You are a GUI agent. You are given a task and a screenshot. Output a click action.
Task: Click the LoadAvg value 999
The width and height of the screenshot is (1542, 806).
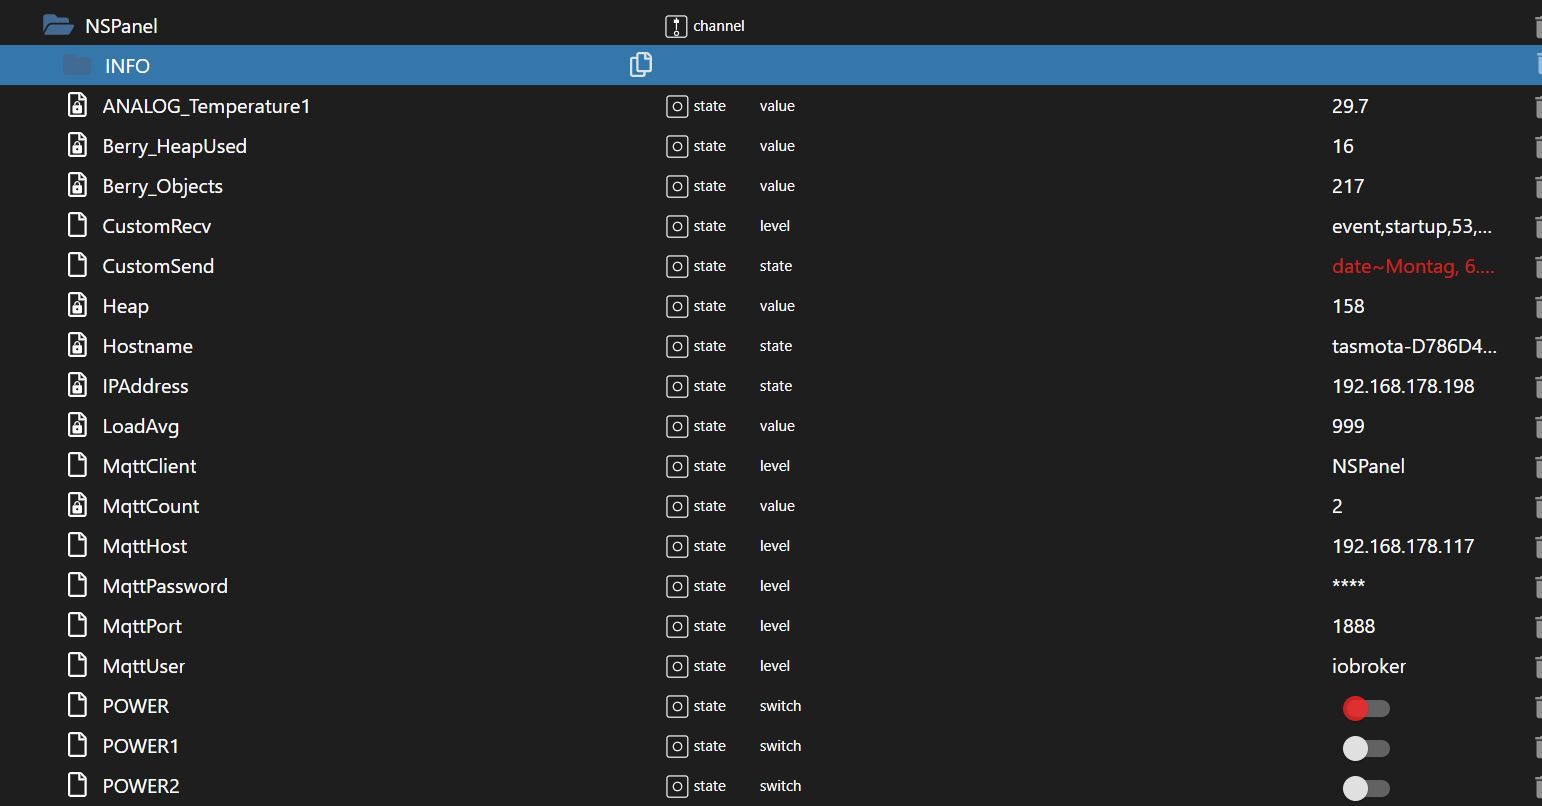click(x=1348, y=426)
